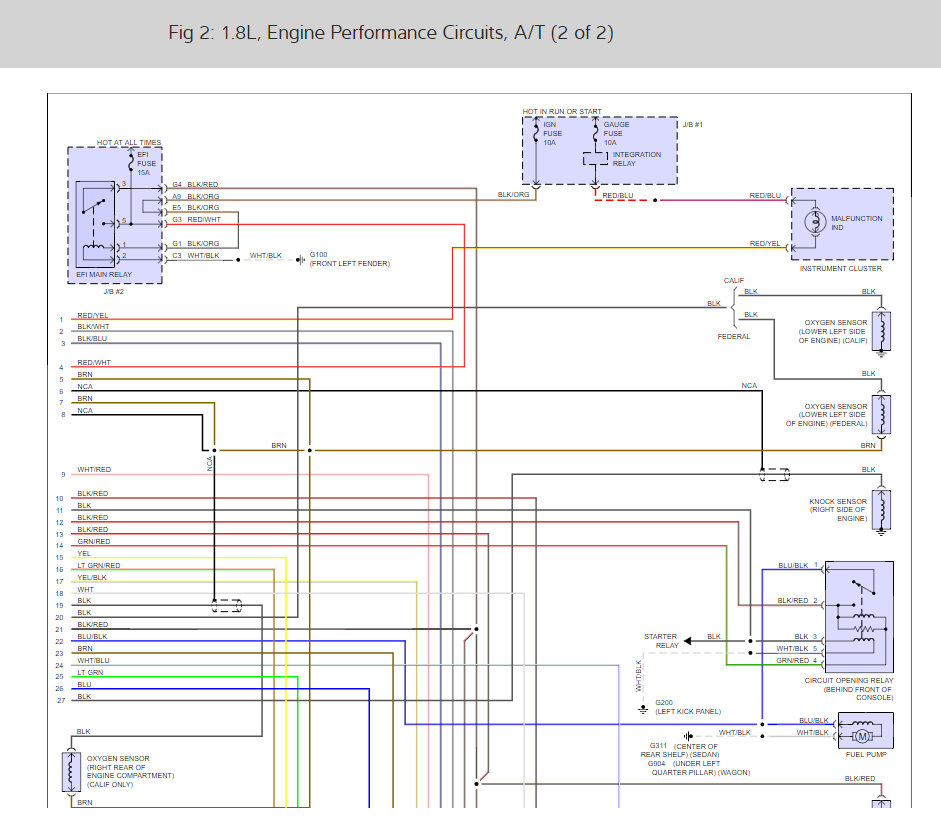
Task: Click the 'BLK/ORG' label below the IGN fuse
Action: [514, 195]
